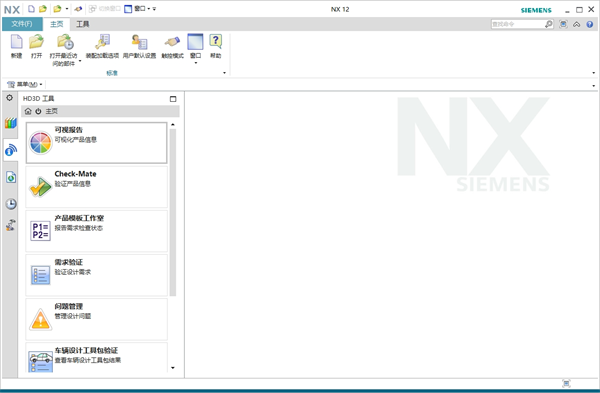Screen dimensions: 600x393
Task: Open the 菜单(M) menu dropdown
Action: tap(25, 84)
